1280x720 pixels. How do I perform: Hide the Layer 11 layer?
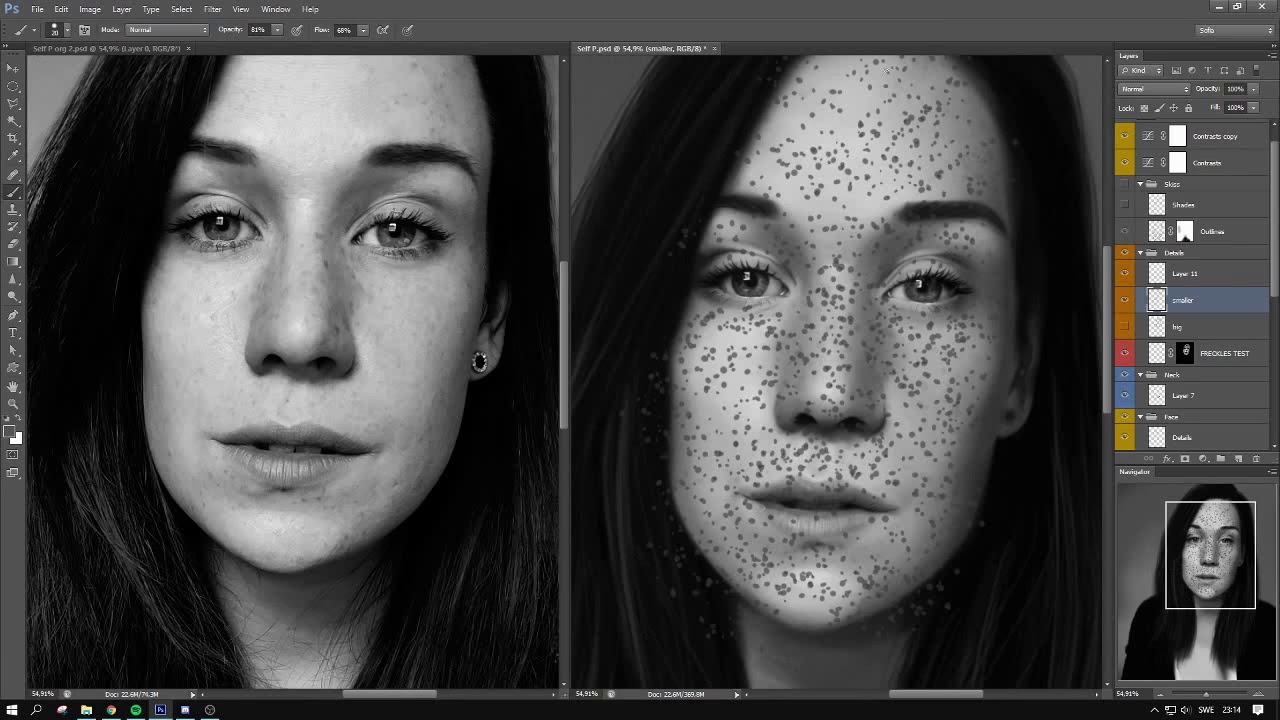coord(1125,273)
